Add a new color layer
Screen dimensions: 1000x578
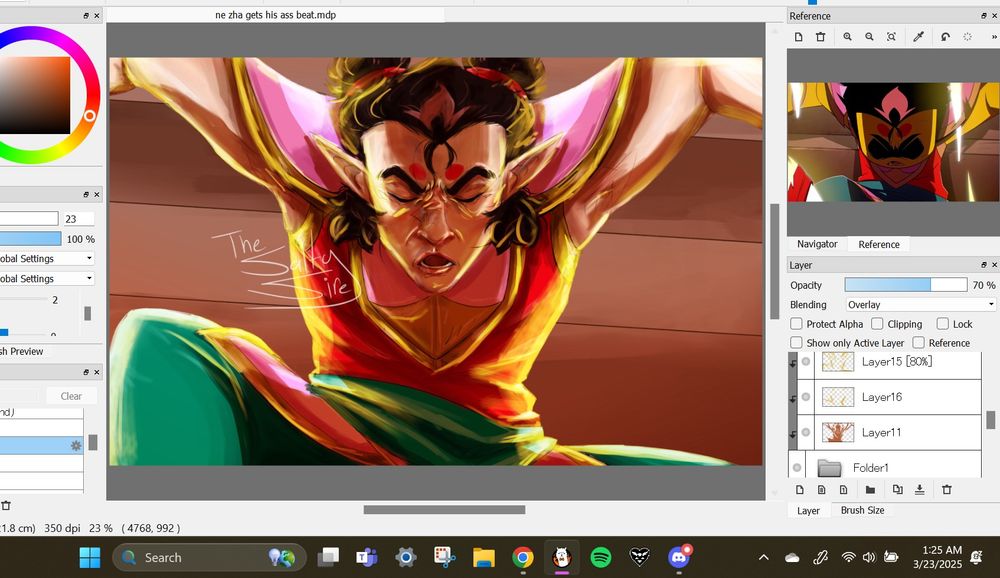(799, 490)
